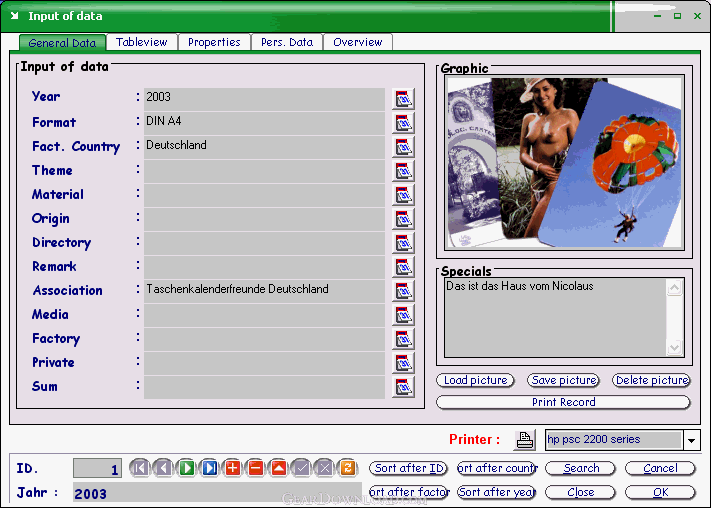Add a new record with plus button
Viewport: 711px width, 508px height.
[232, 468]
